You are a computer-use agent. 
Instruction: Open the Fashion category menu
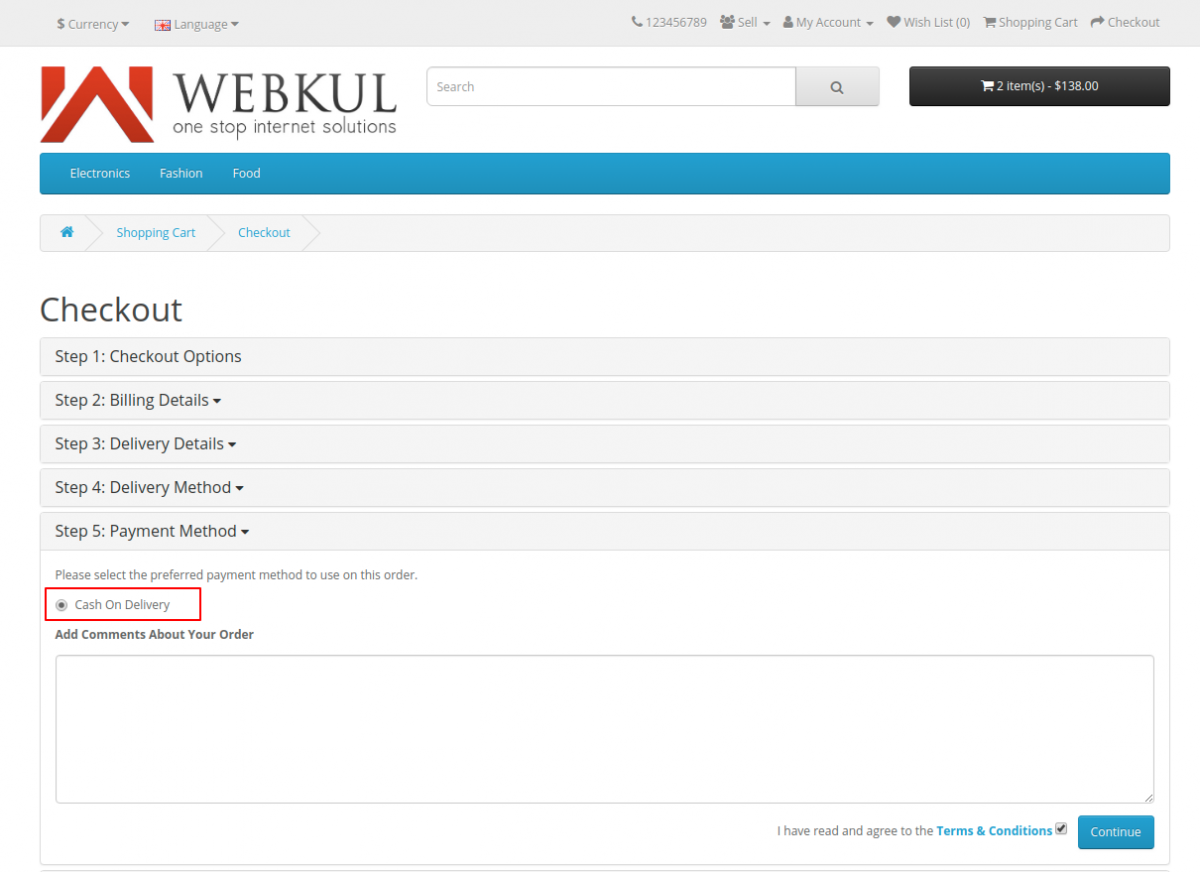point(181,173)
